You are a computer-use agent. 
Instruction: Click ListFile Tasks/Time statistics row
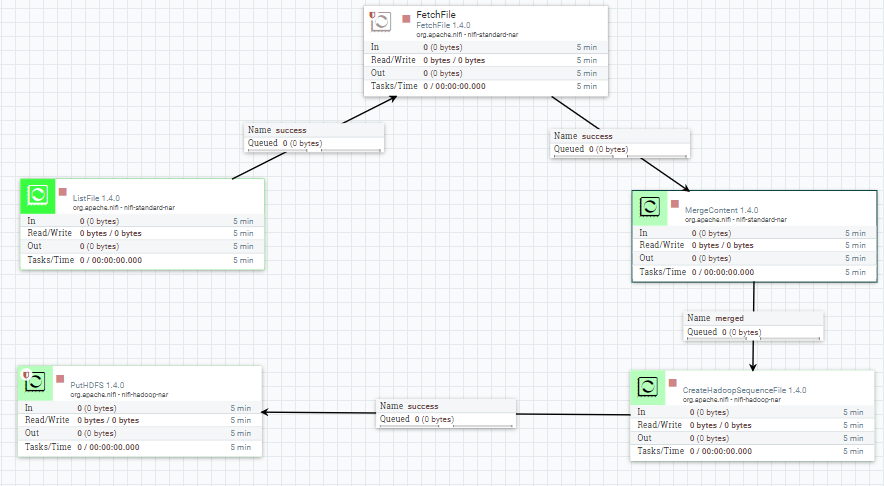142,260
